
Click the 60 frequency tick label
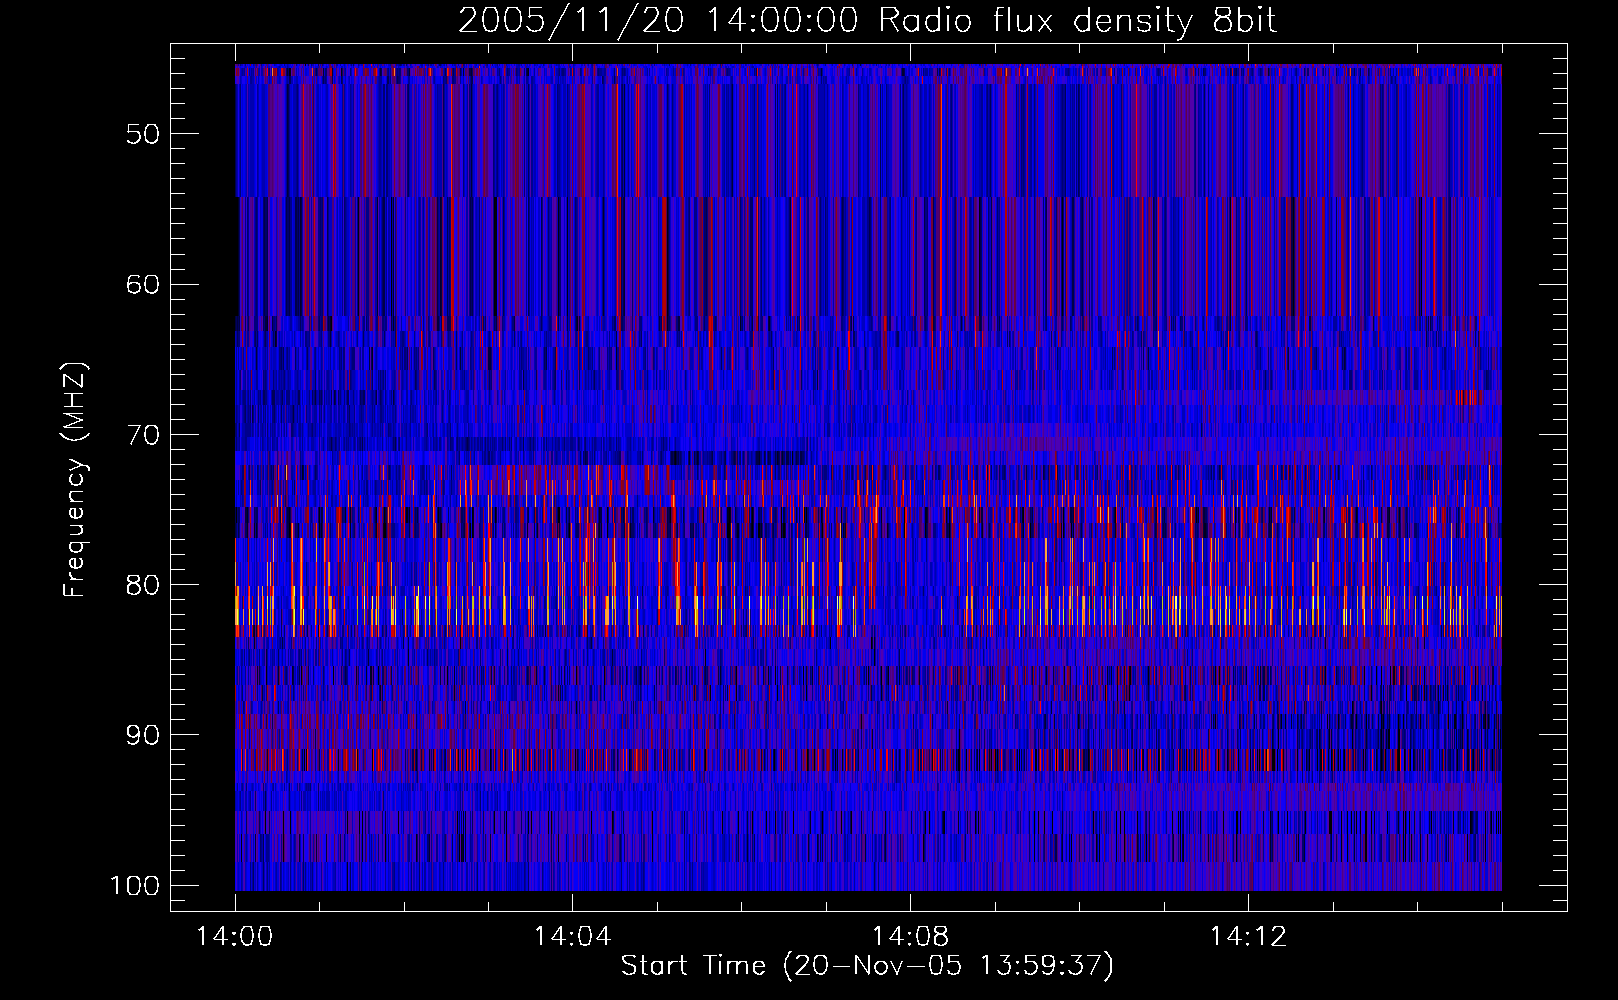(x=143, y=284)
